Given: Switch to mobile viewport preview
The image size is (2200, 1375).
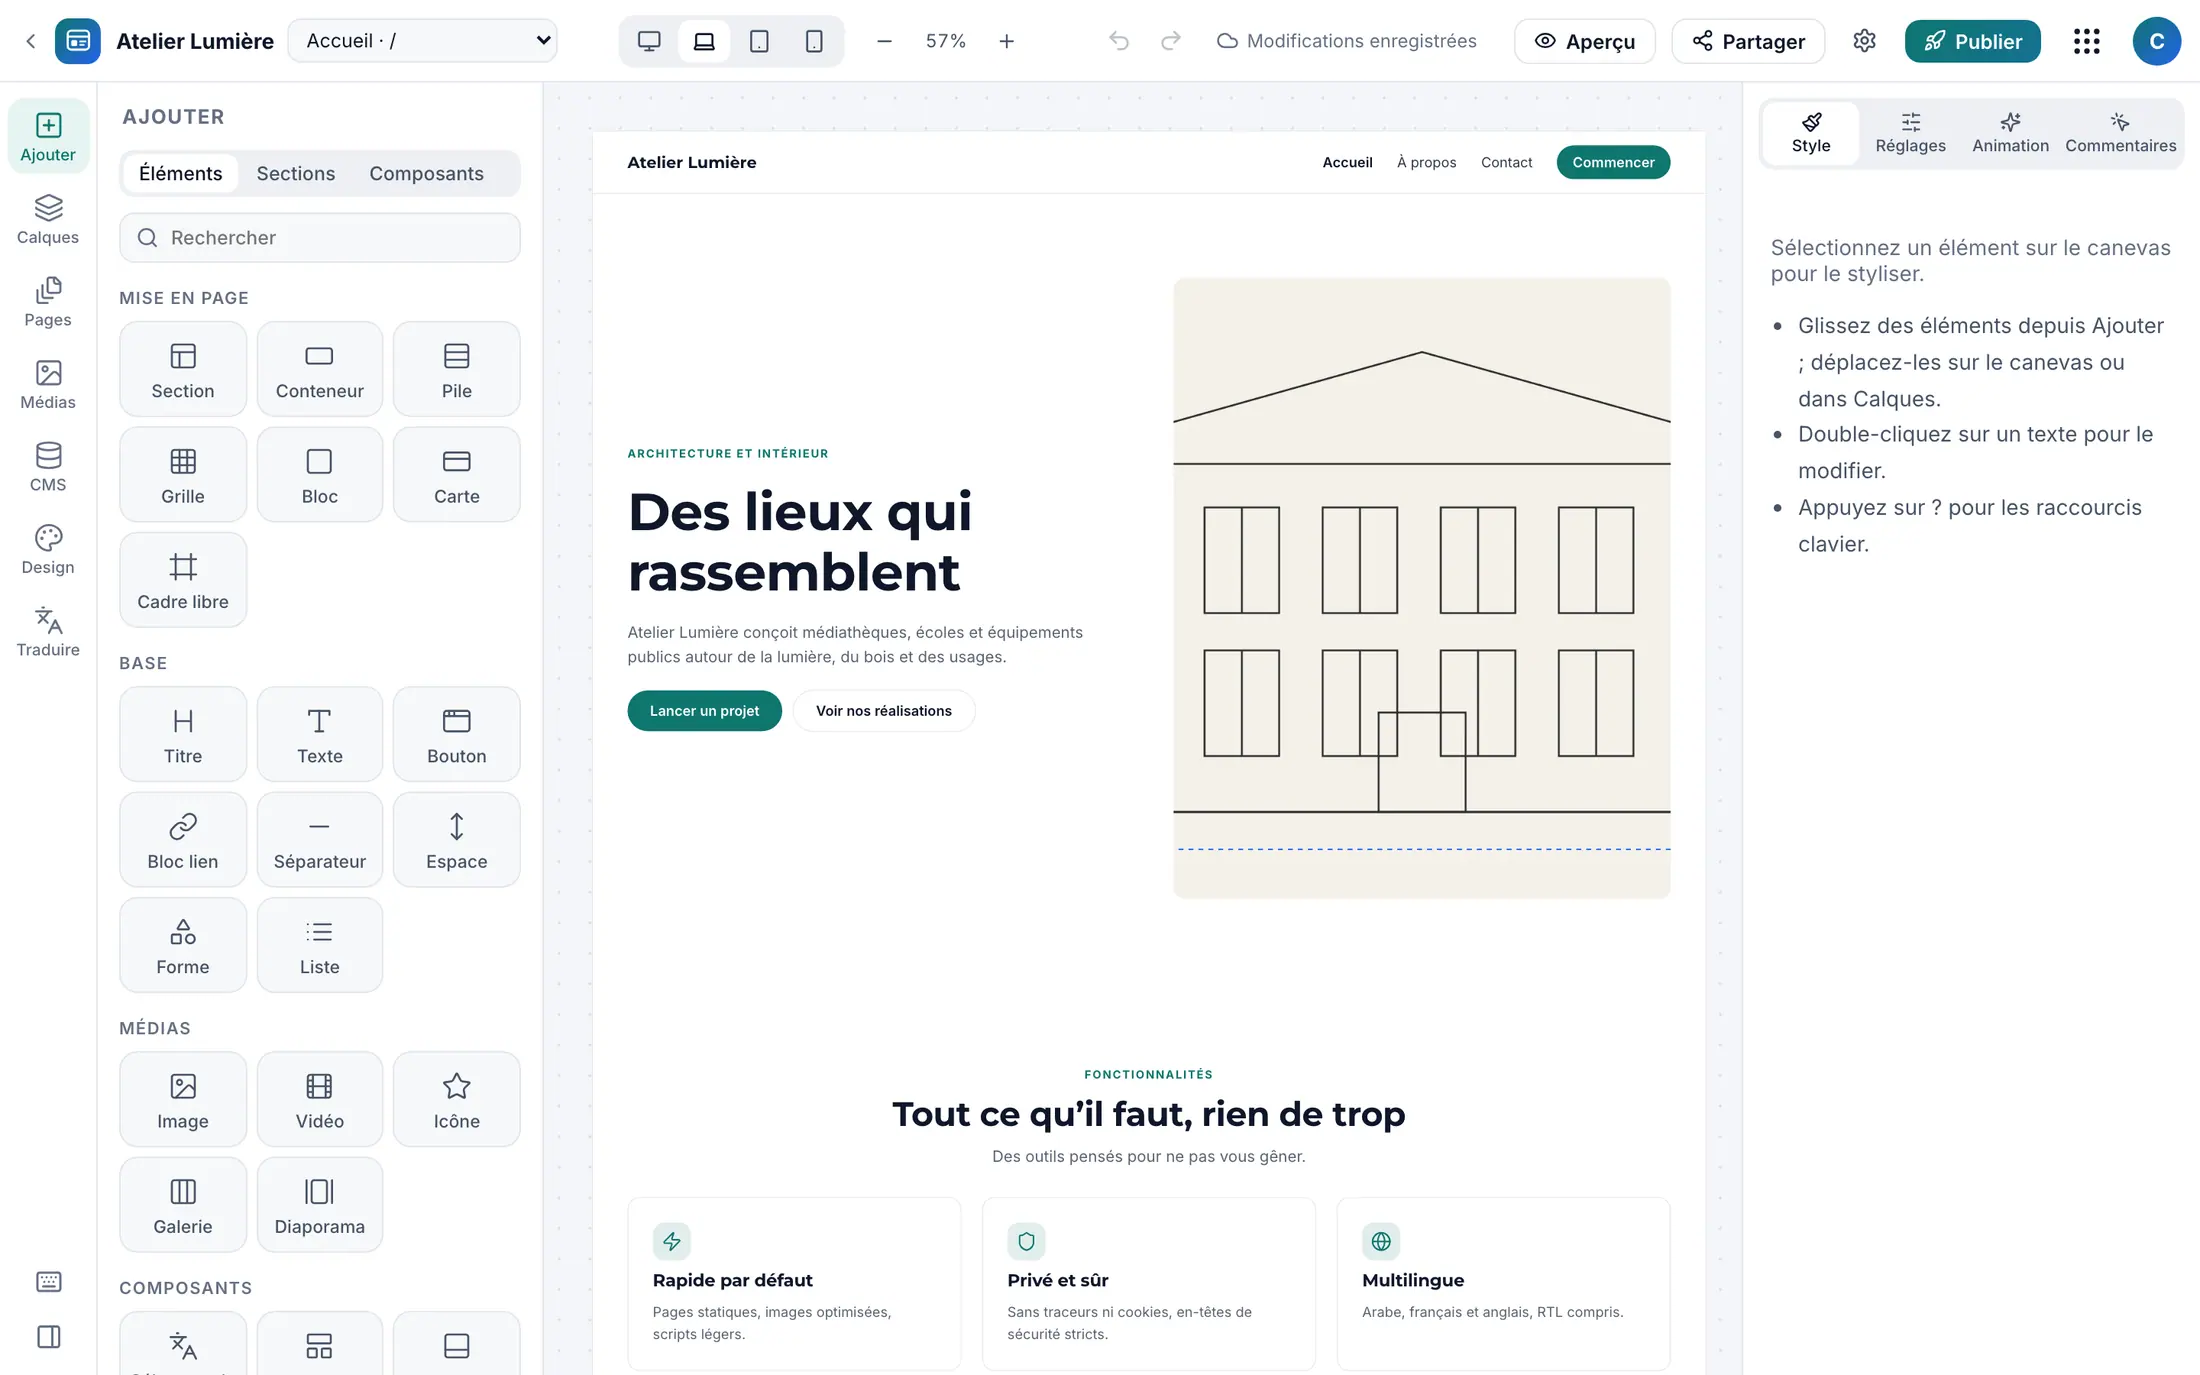Looking at the screenshot, I should coord(814,41).
